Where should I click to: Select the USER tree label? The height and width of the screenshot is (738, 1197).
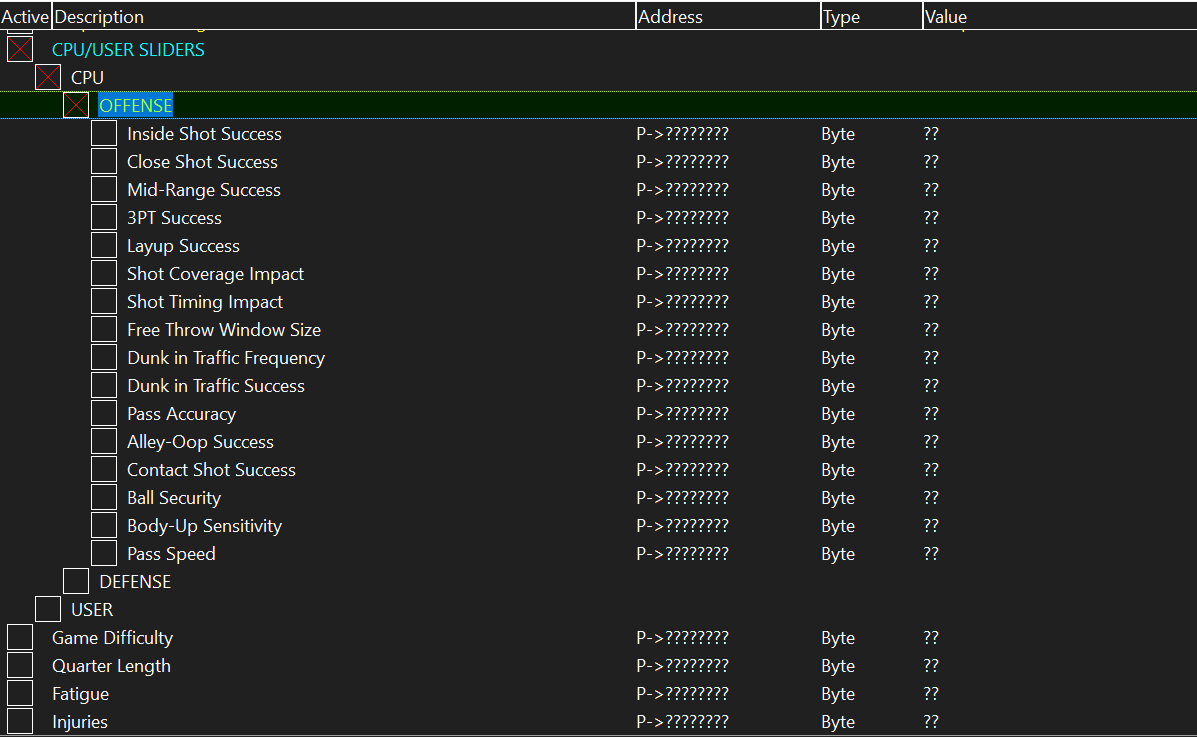(x=92, y=610)
